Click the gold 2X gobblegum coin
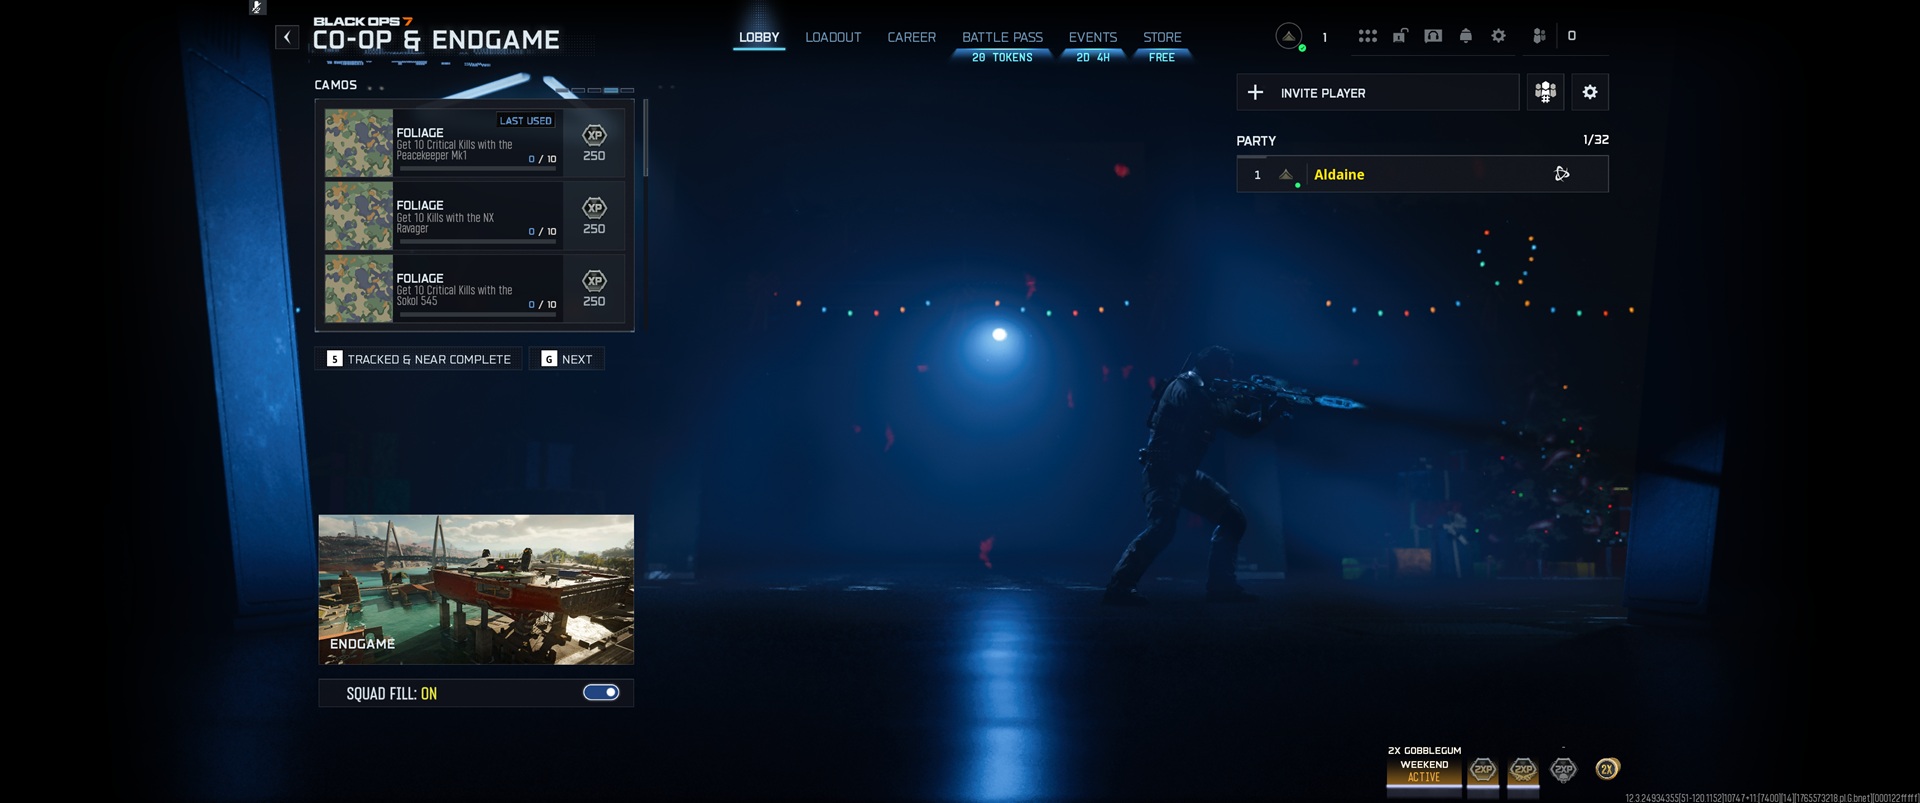 1606,768
